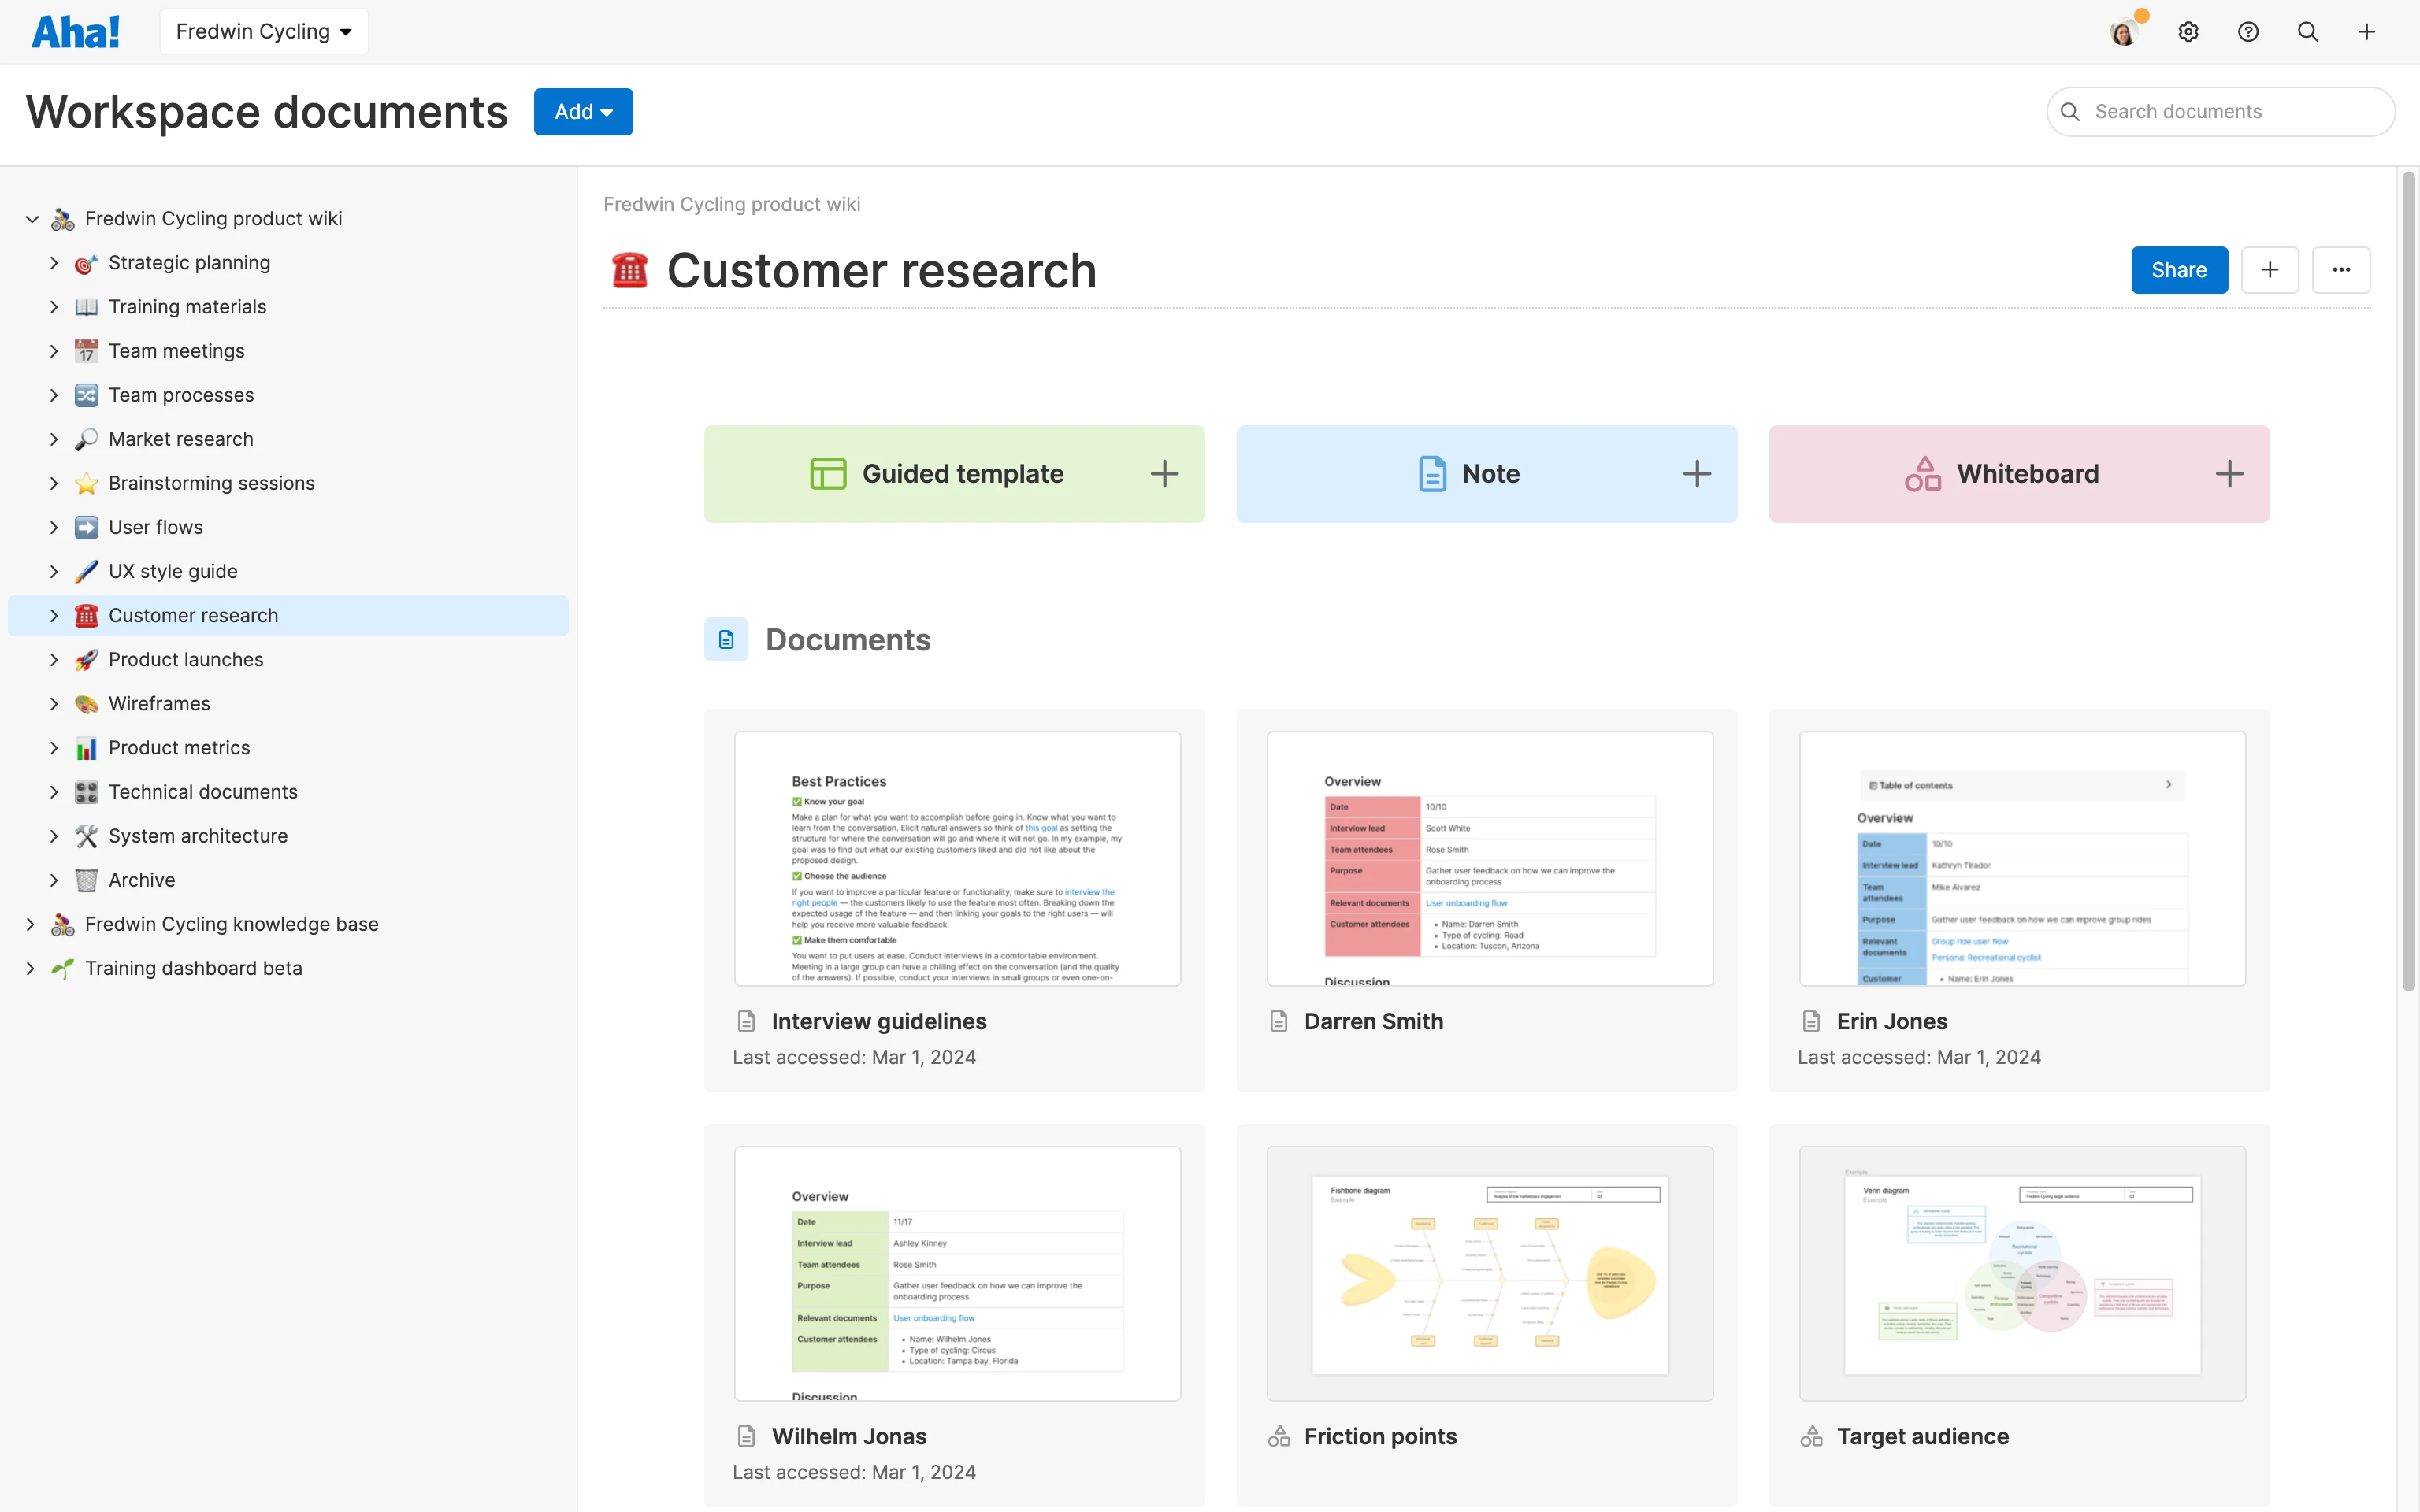
Task: Open the Interview guidelines document thumbnail
Action: [x=955, y=858]
